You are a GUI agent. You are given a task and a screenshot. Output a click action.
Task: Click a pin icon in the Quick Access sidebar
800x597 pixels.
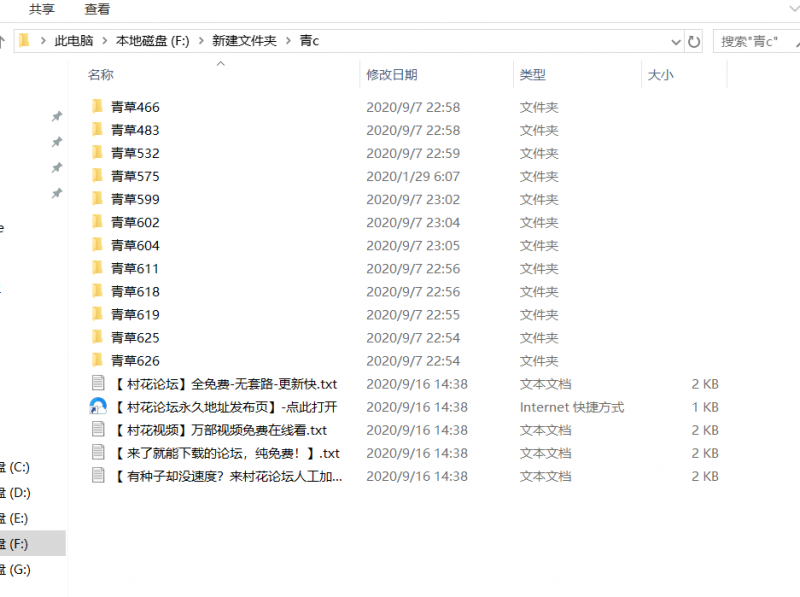pyautogui.click(x=57, y=116)
